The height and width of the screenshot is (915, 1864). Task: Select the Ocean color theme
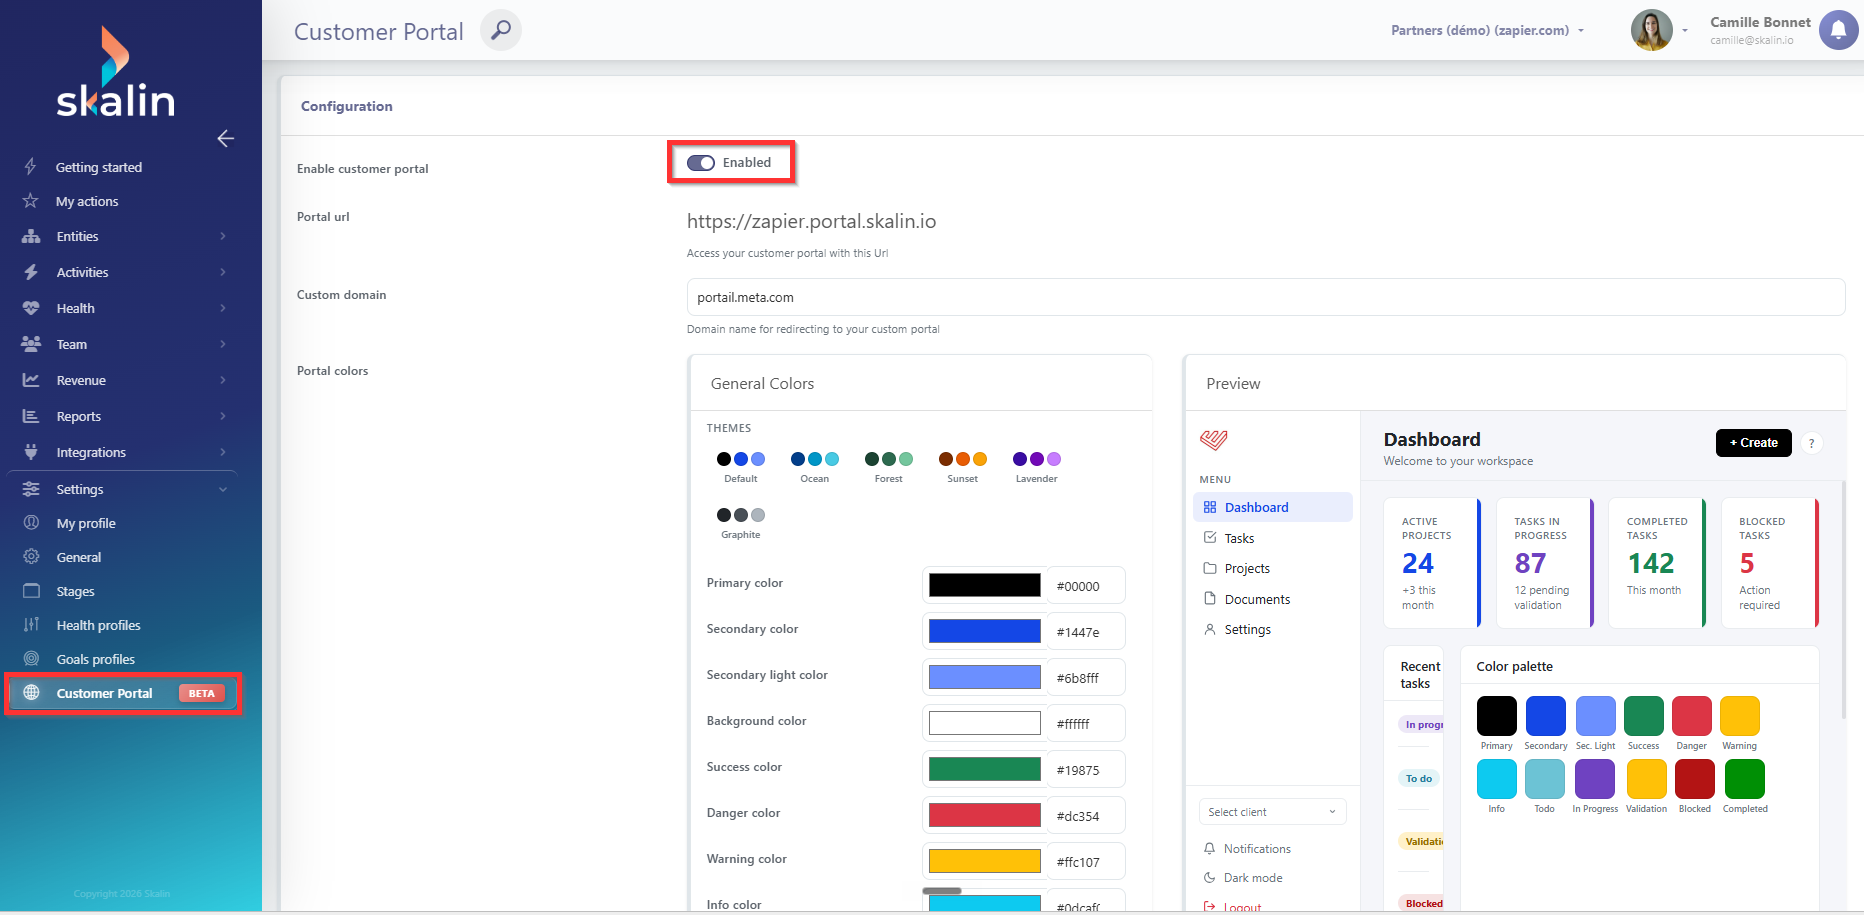815,466
